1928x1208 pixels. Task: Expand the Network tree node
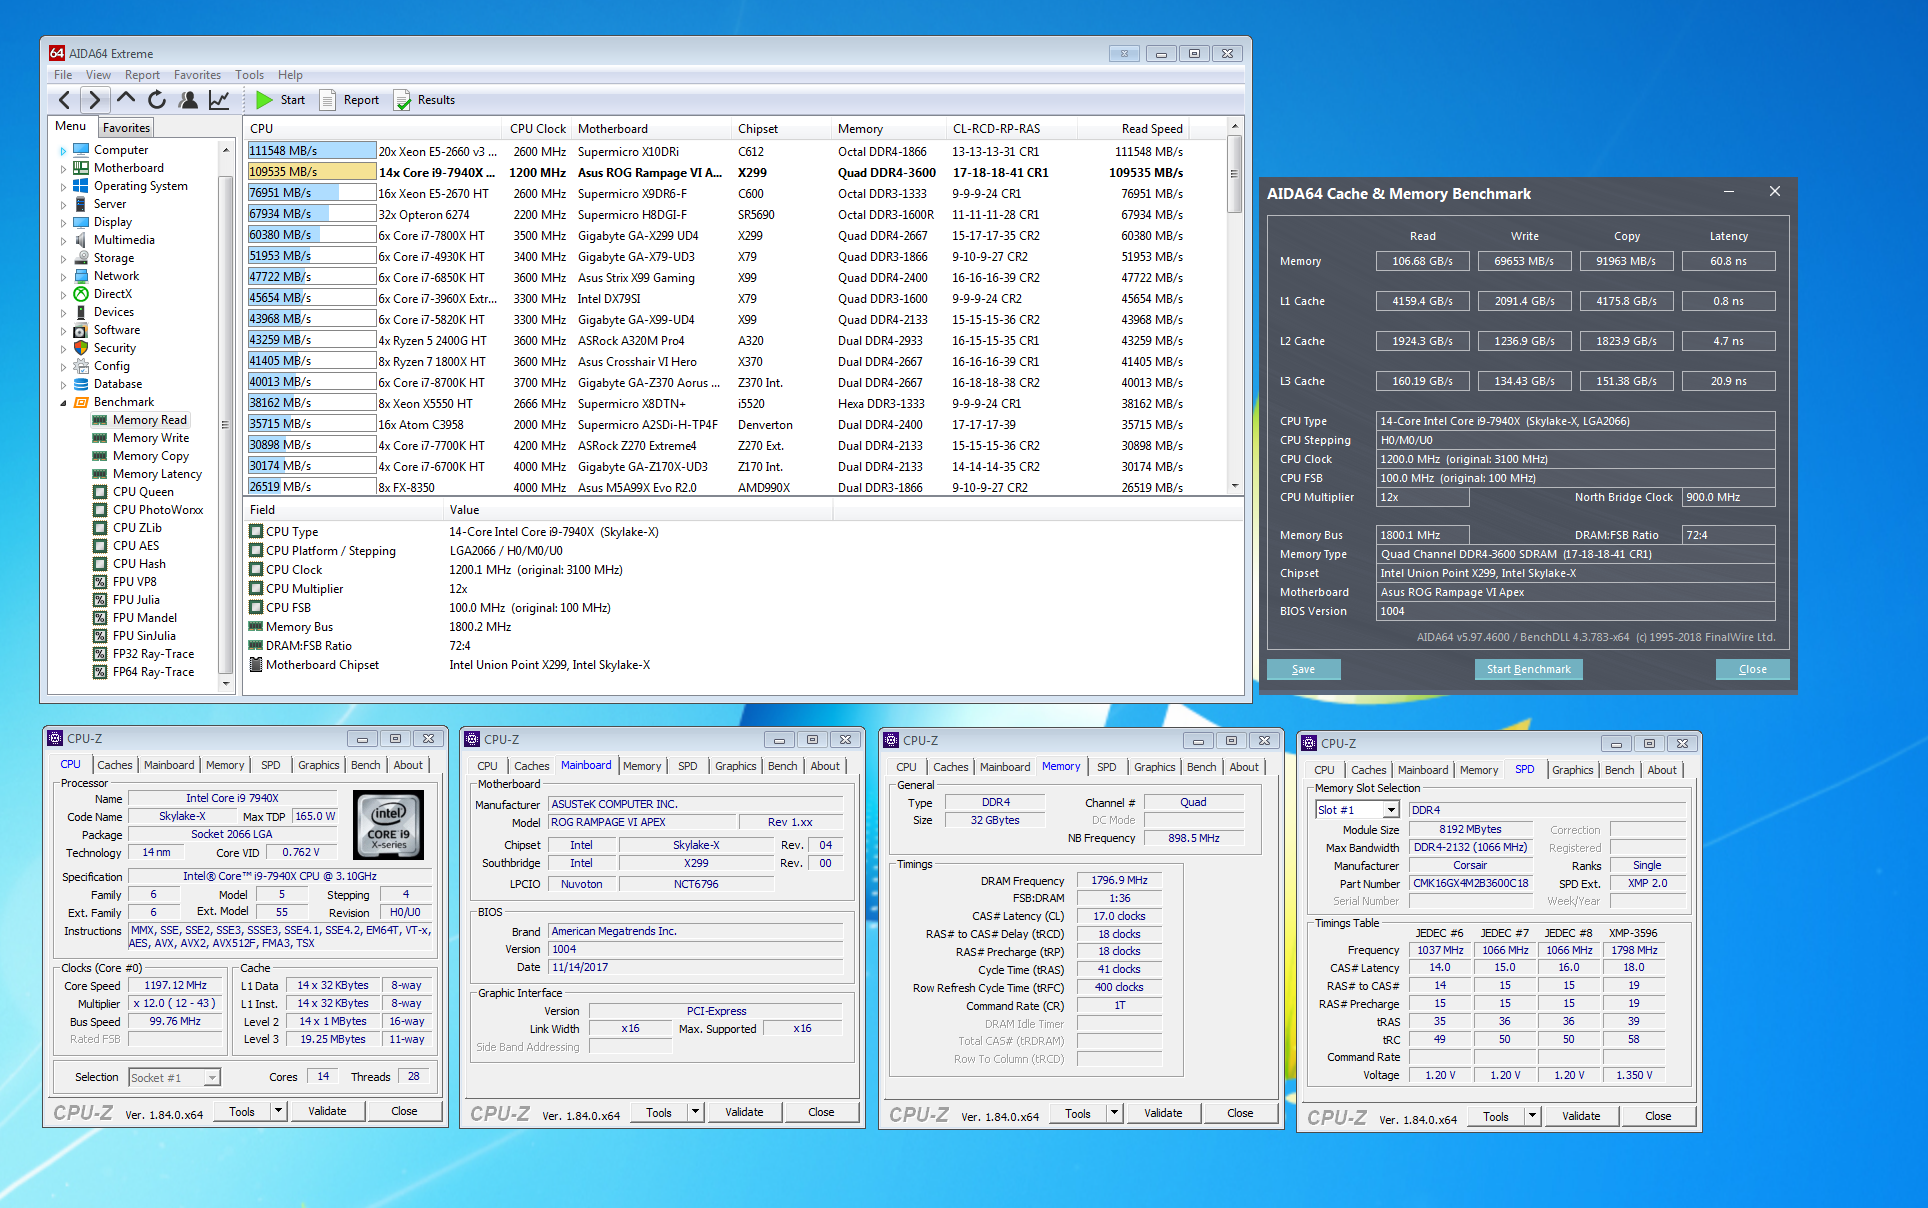(63, 277)
